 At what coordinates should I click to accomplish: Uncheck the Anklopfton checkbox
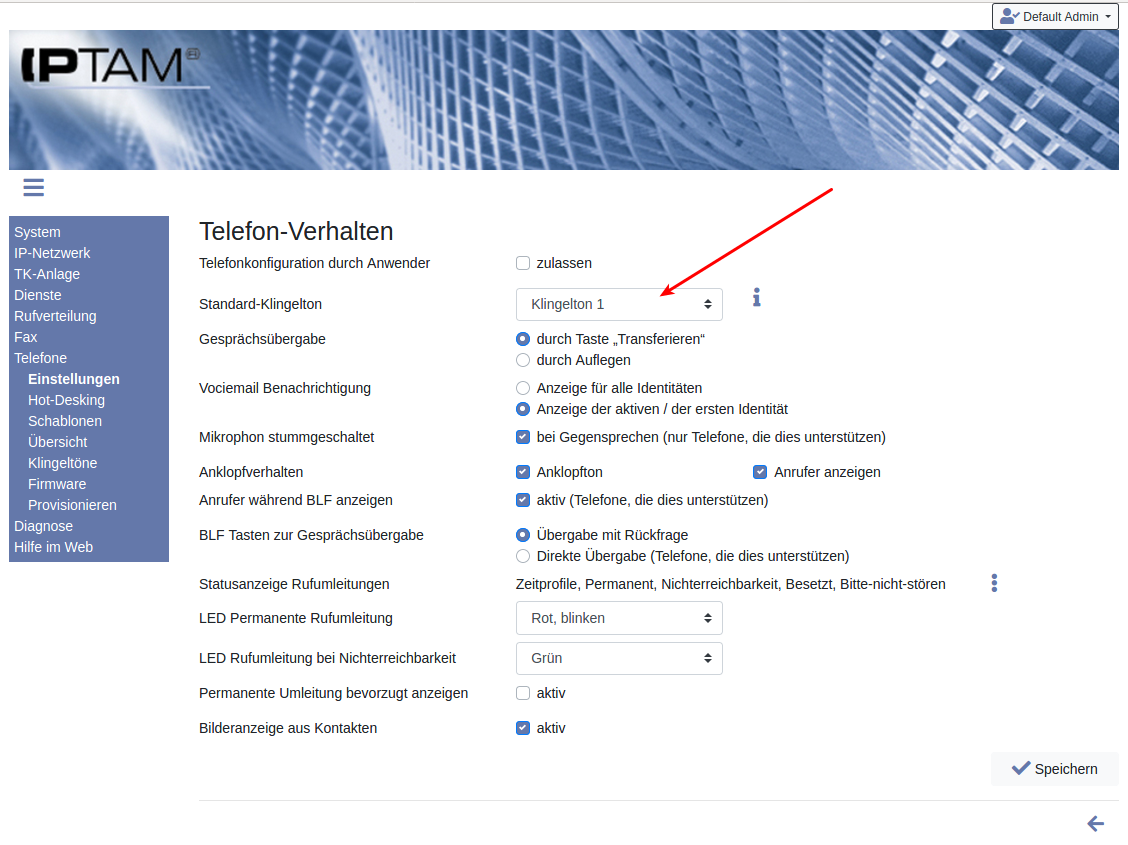tap(523, 472)
